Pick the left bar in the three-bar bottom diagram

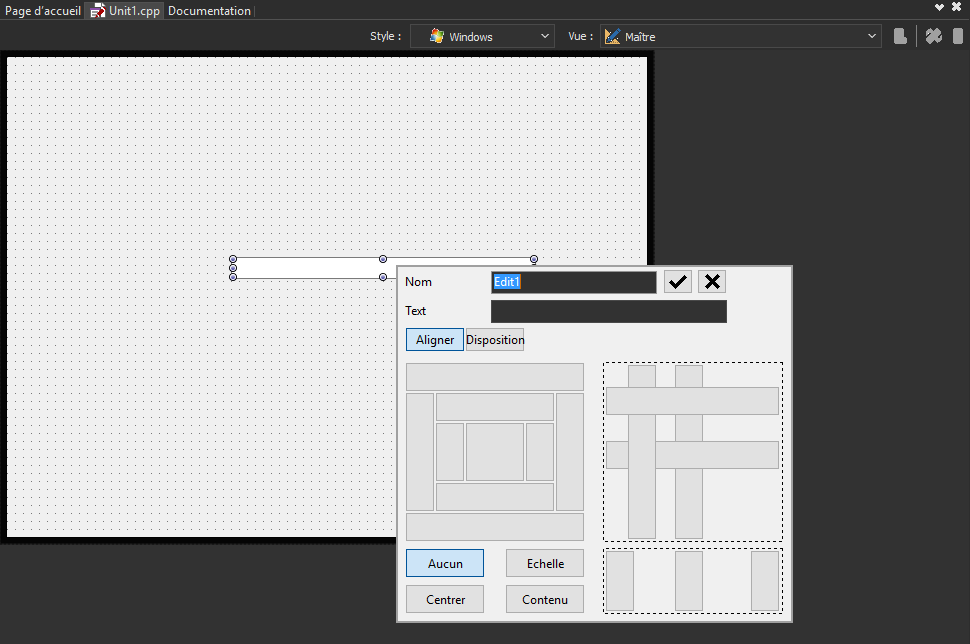coord(620,581)
